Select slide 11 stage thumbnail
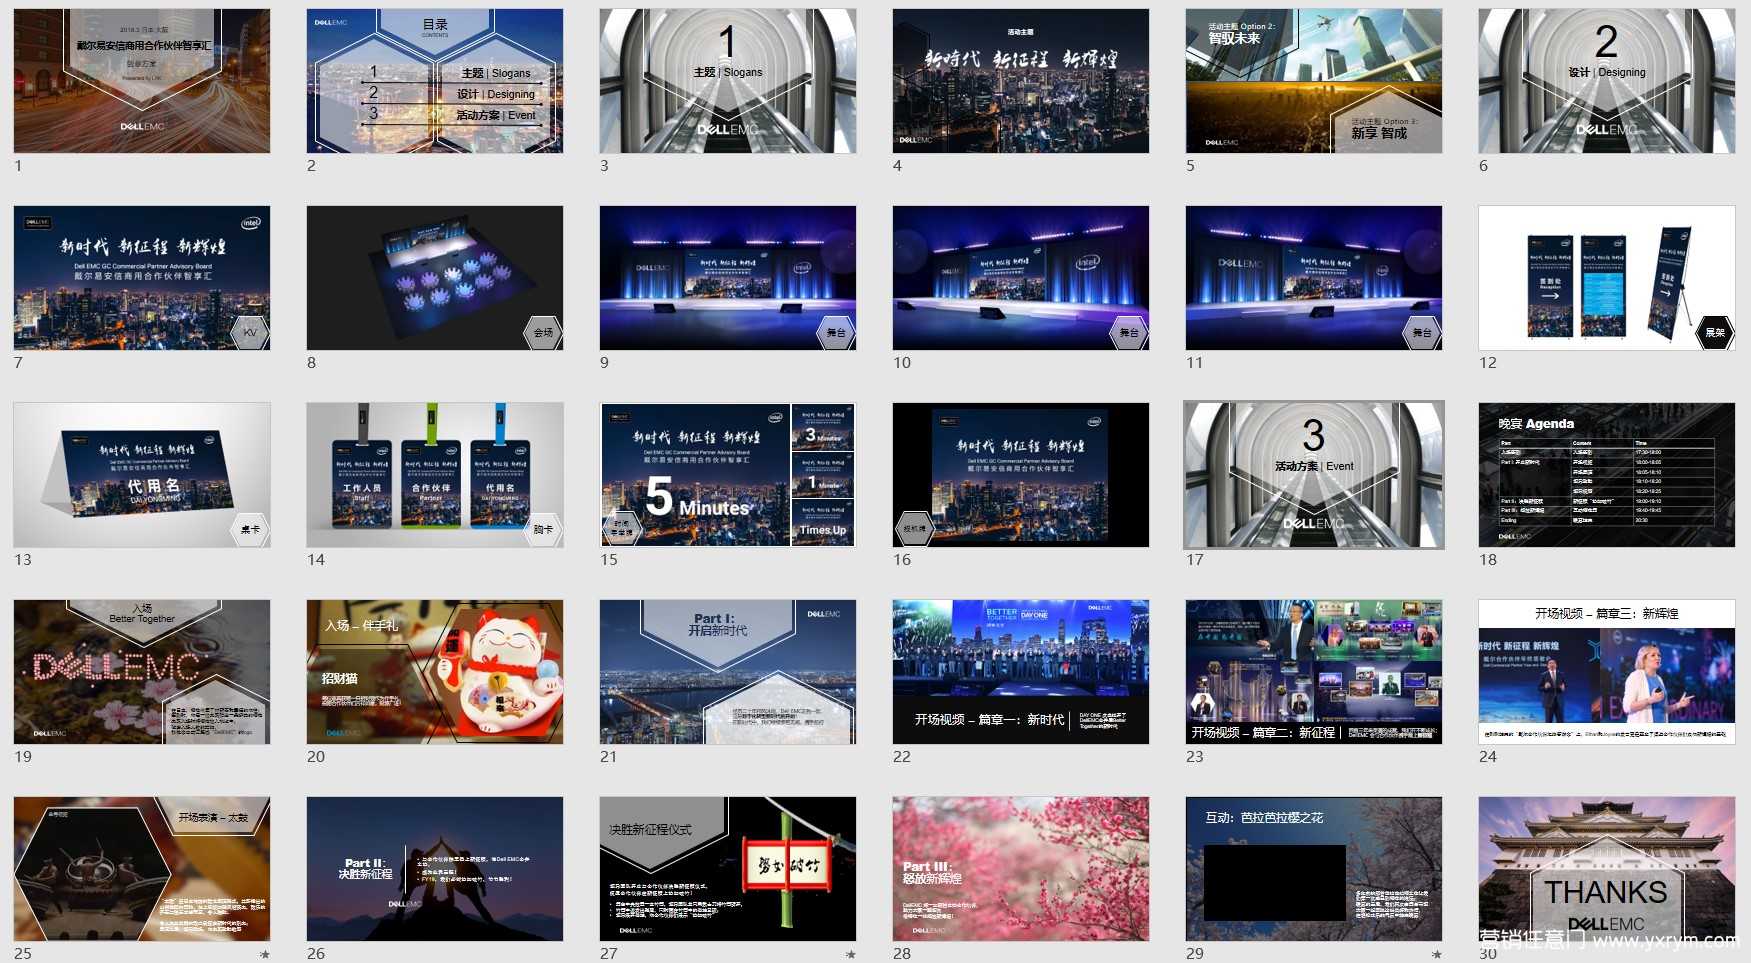The width and height of the screenshot is (1751, 963). click(1314, 278)
